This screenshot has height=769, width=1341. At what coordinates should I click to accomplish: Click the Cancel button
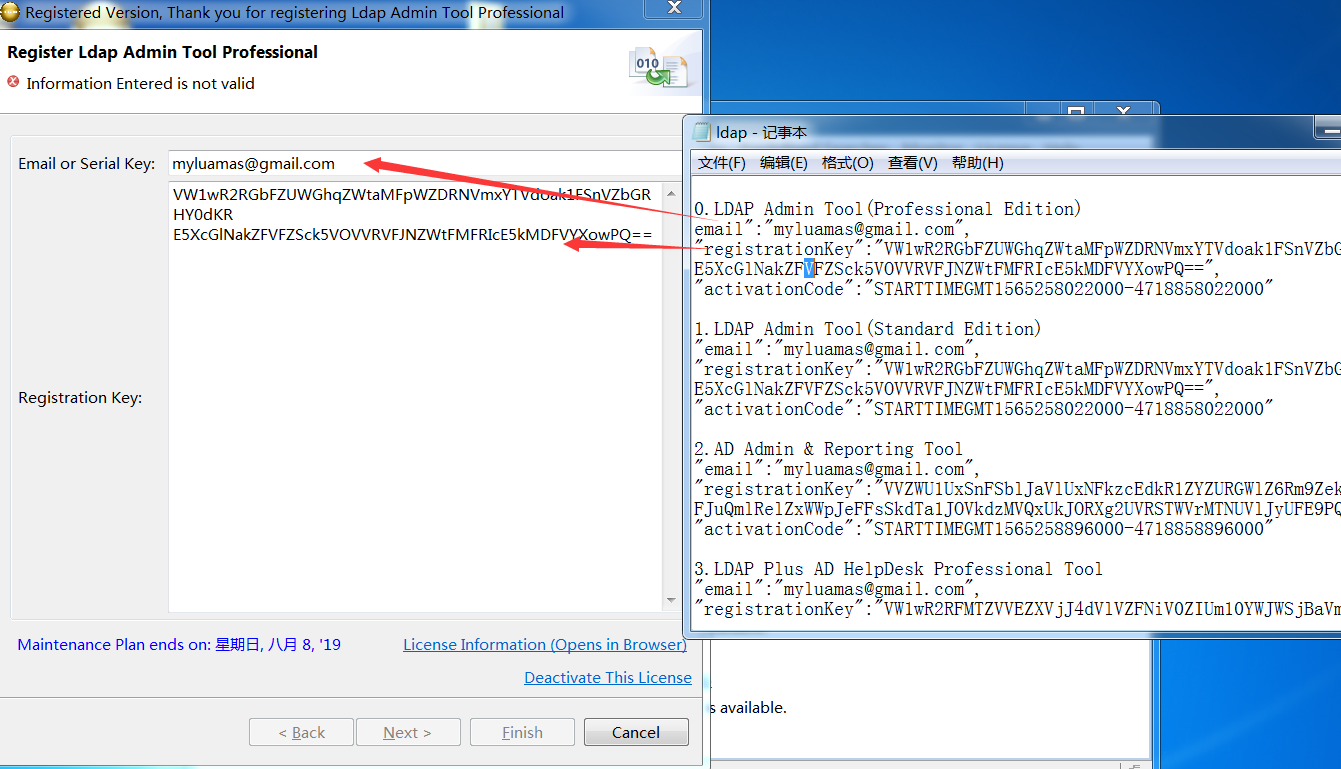(636, 732)
